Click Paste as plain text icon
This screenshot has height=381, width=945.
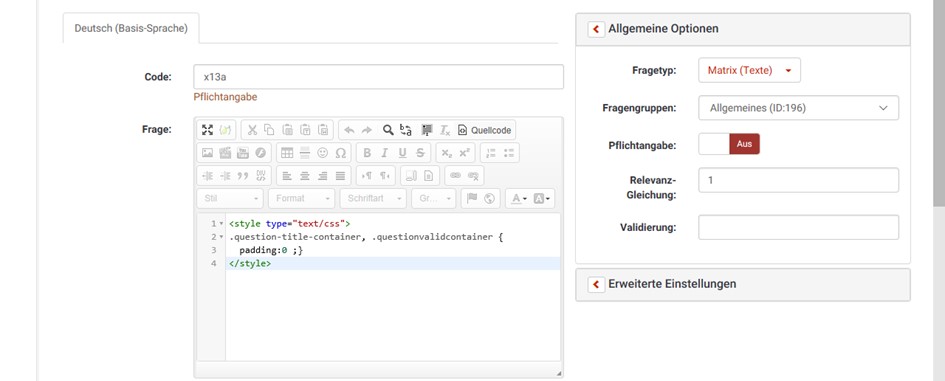306,130
